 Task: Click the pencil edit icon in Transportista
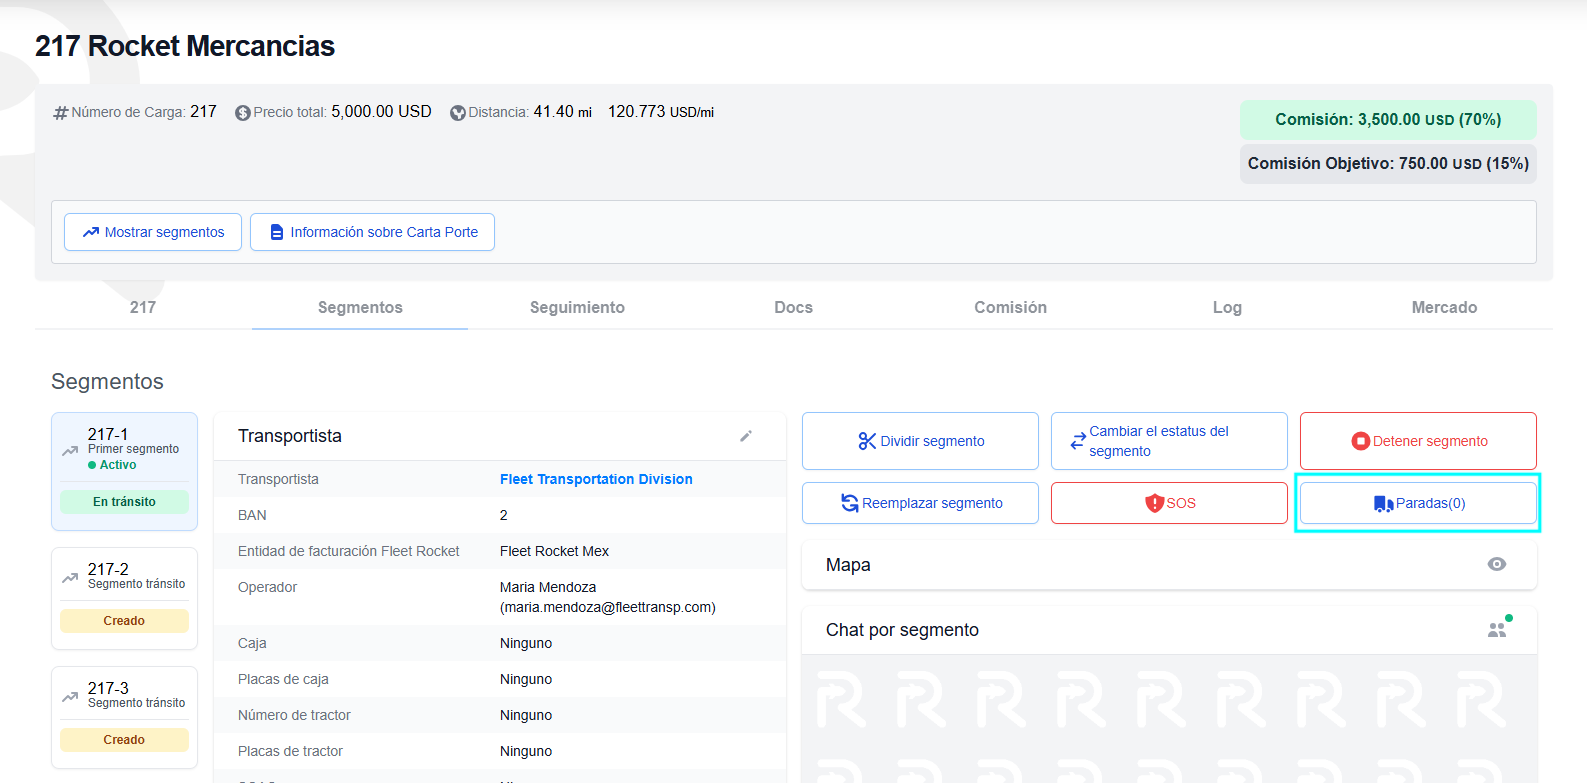745,436
